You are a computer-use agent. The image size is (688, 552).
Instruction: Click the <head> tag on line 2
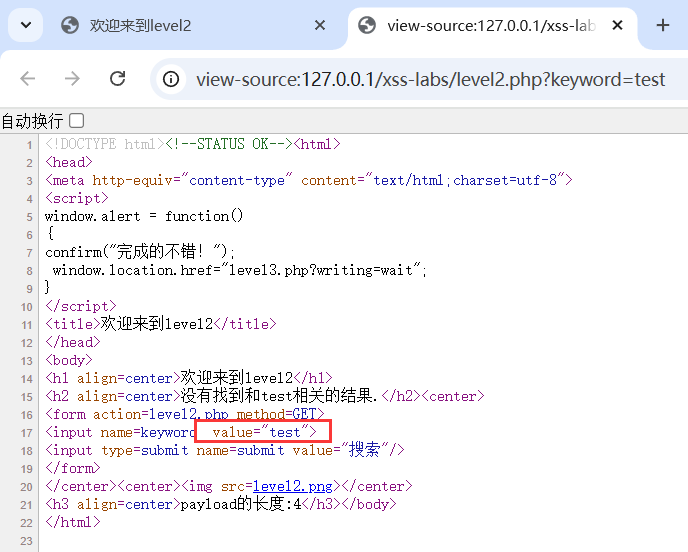(x=69, y=162)
